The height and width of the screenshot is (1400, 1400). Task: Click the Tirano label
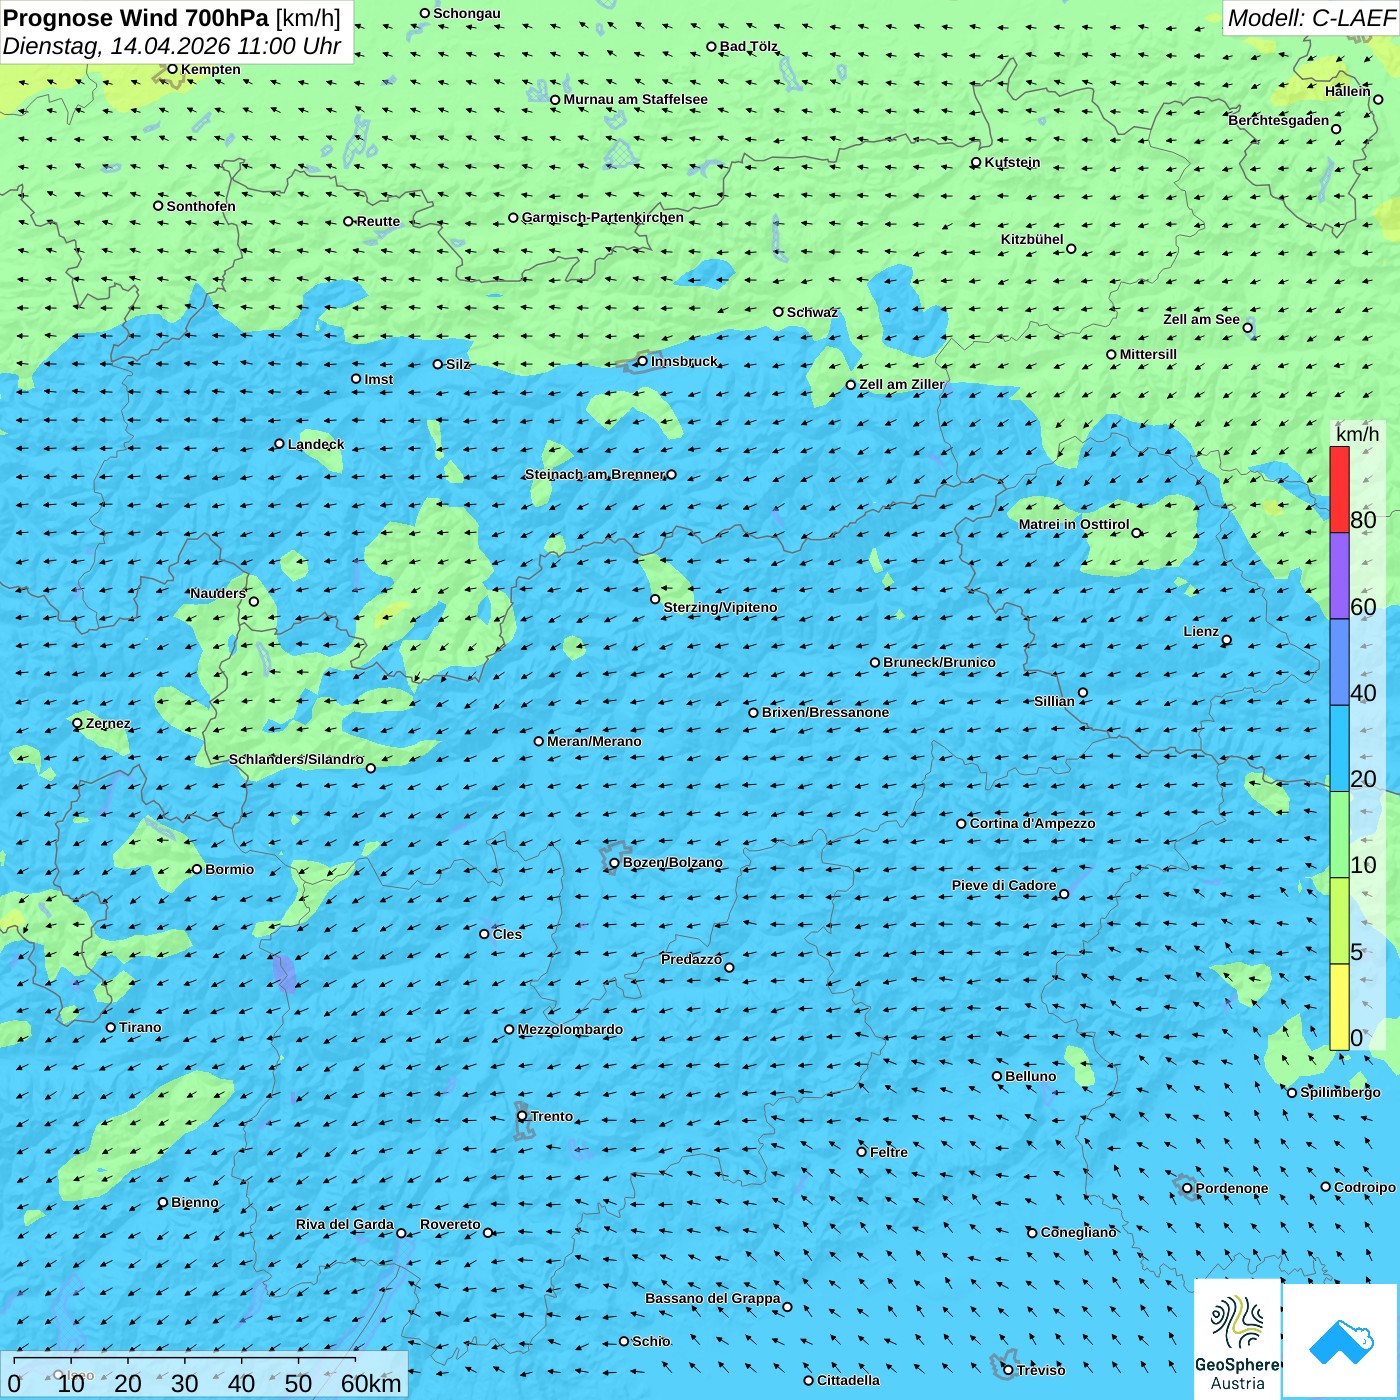140,1027
